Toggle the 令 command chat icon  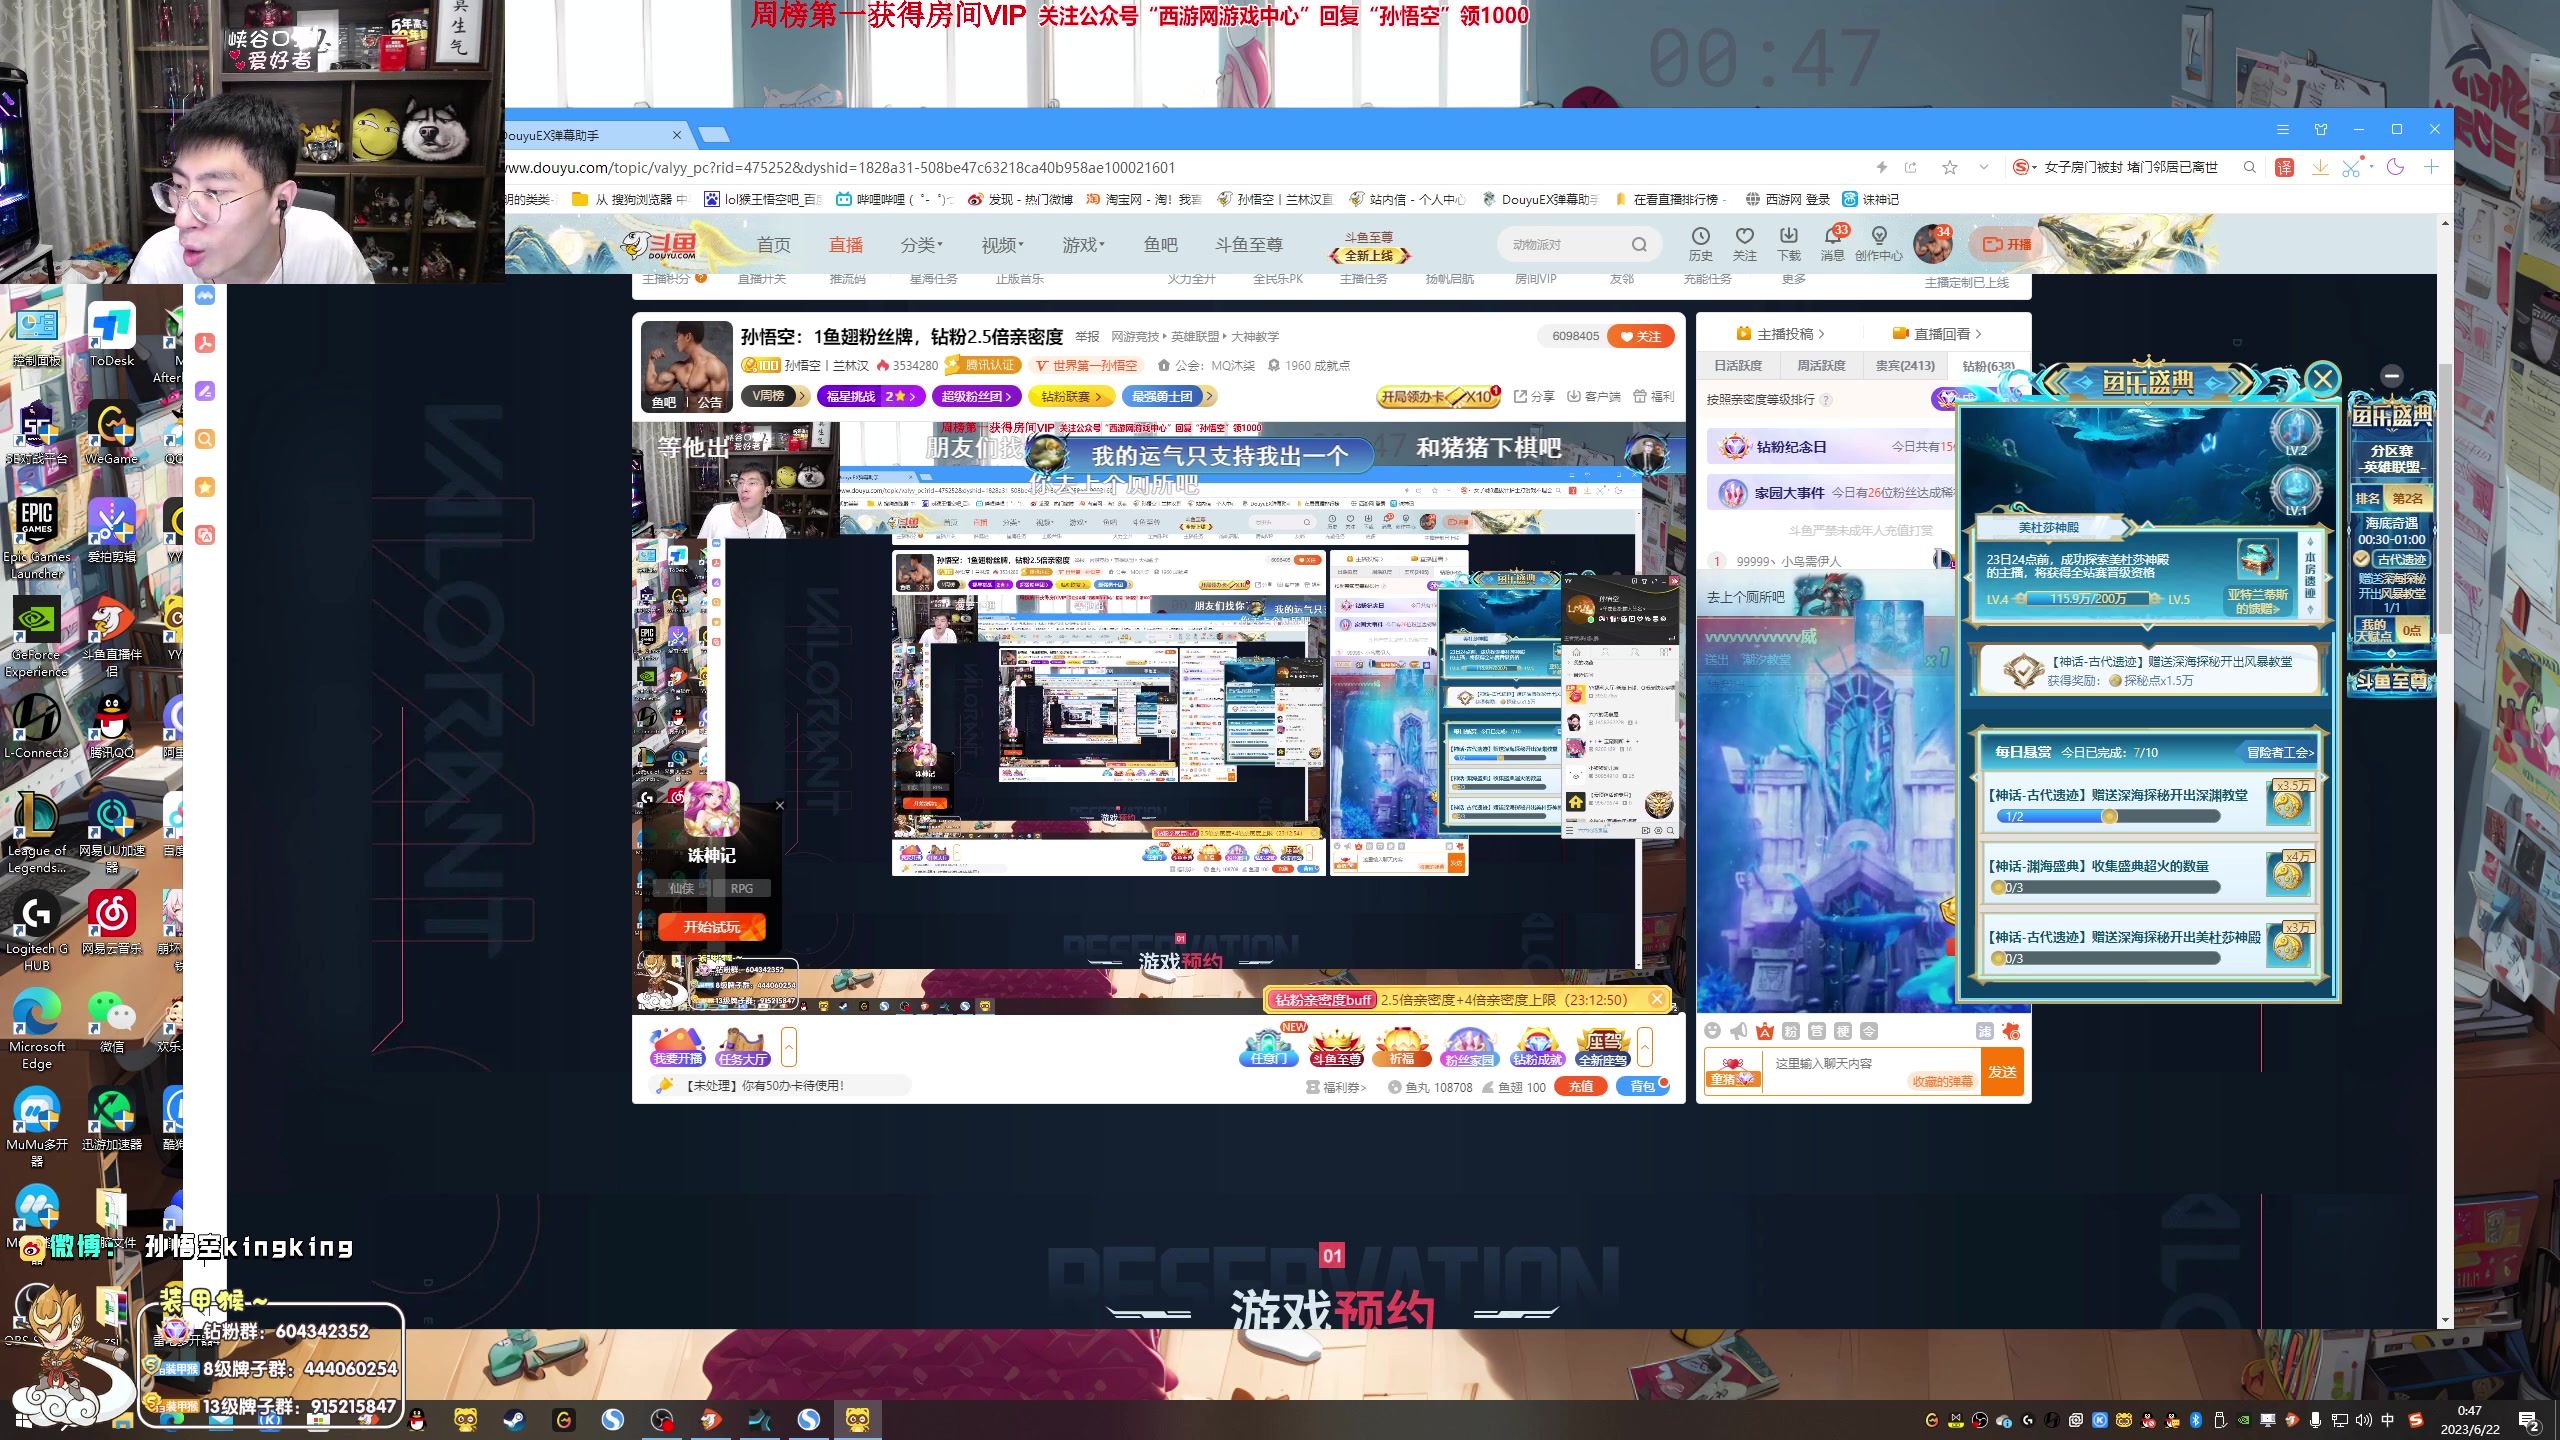tap(1869, 1031)
